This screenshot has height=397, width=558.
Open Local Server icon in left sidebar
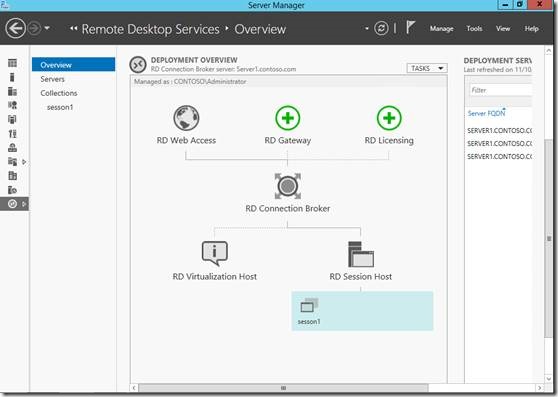[12, 77]
